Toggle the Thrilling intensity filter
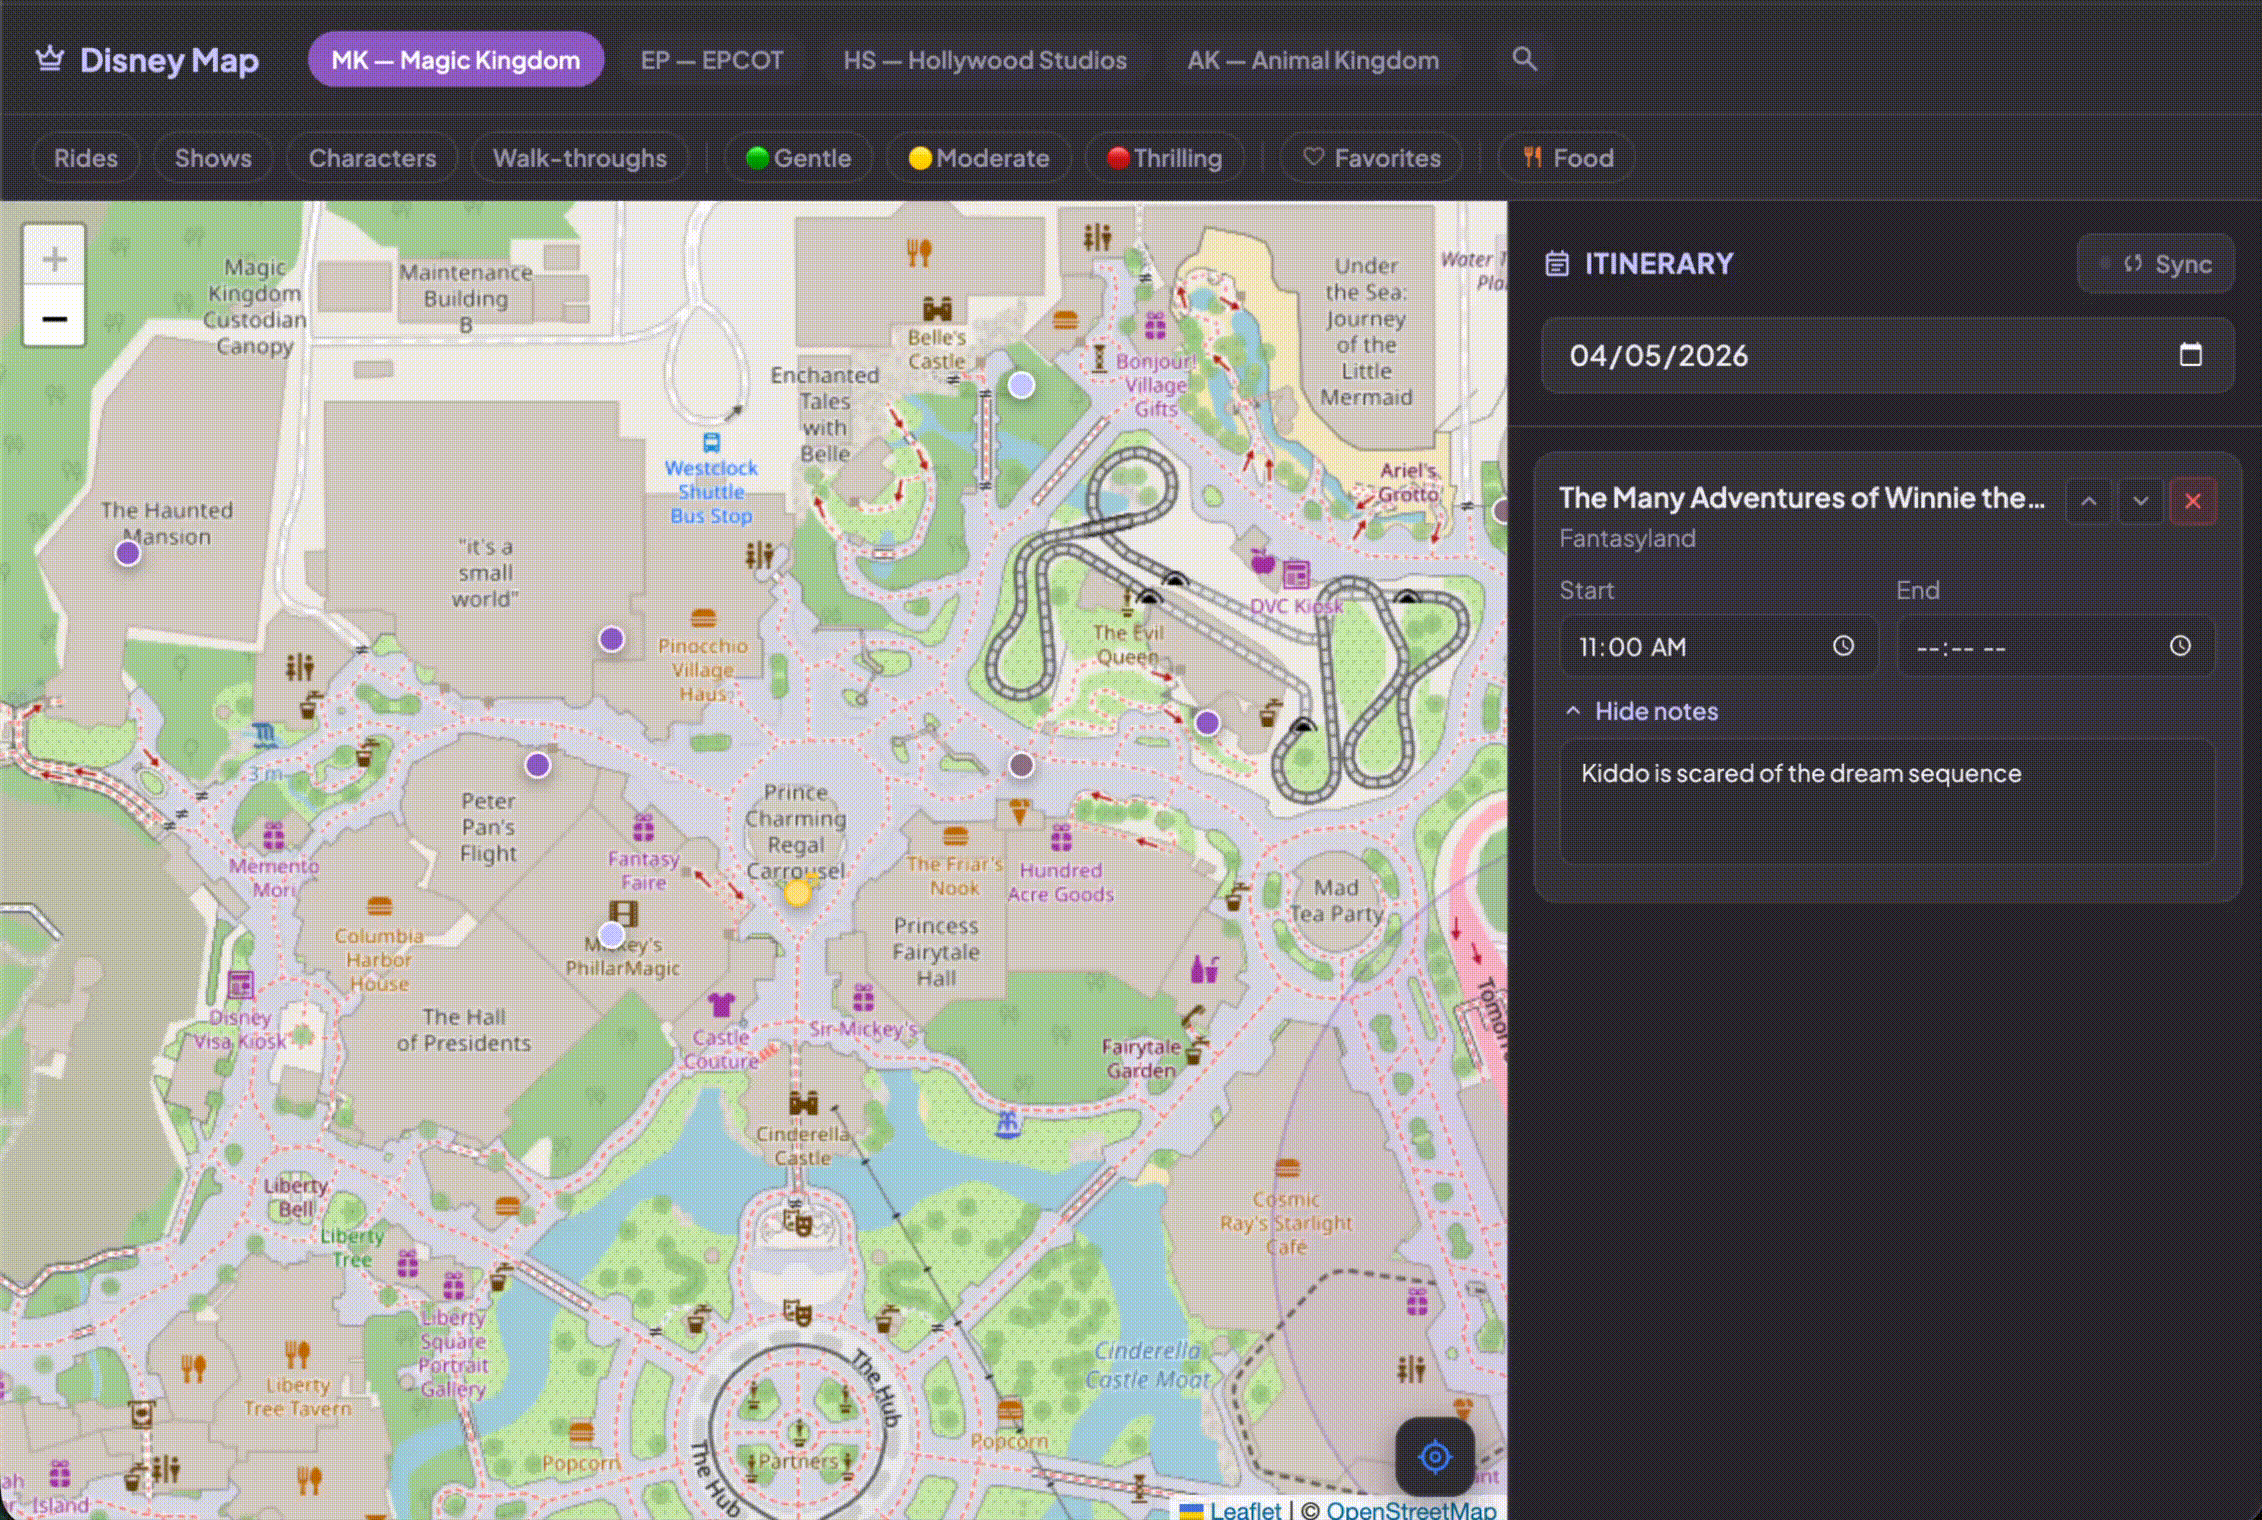 [1164, 158]
